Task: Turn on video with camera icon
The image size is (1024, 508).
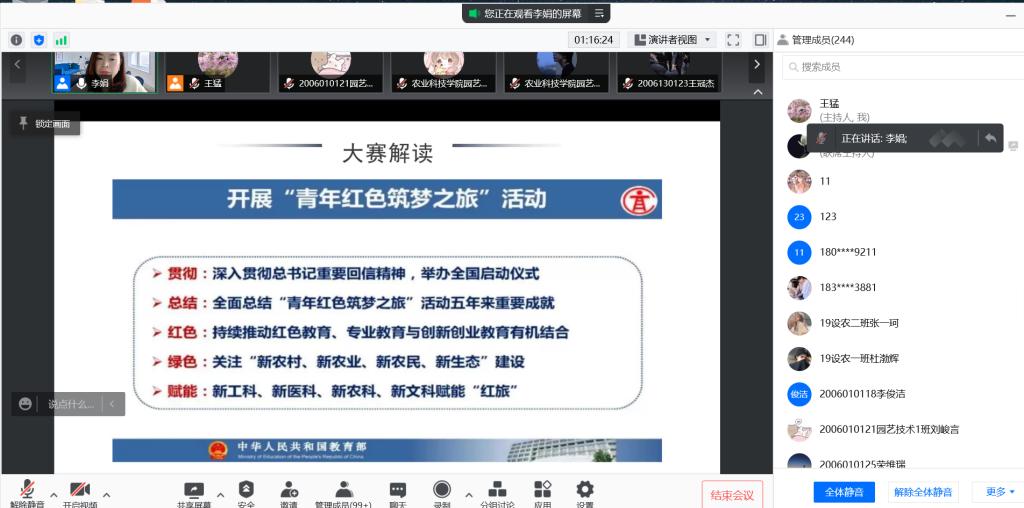Action: [x=80, y=490]
